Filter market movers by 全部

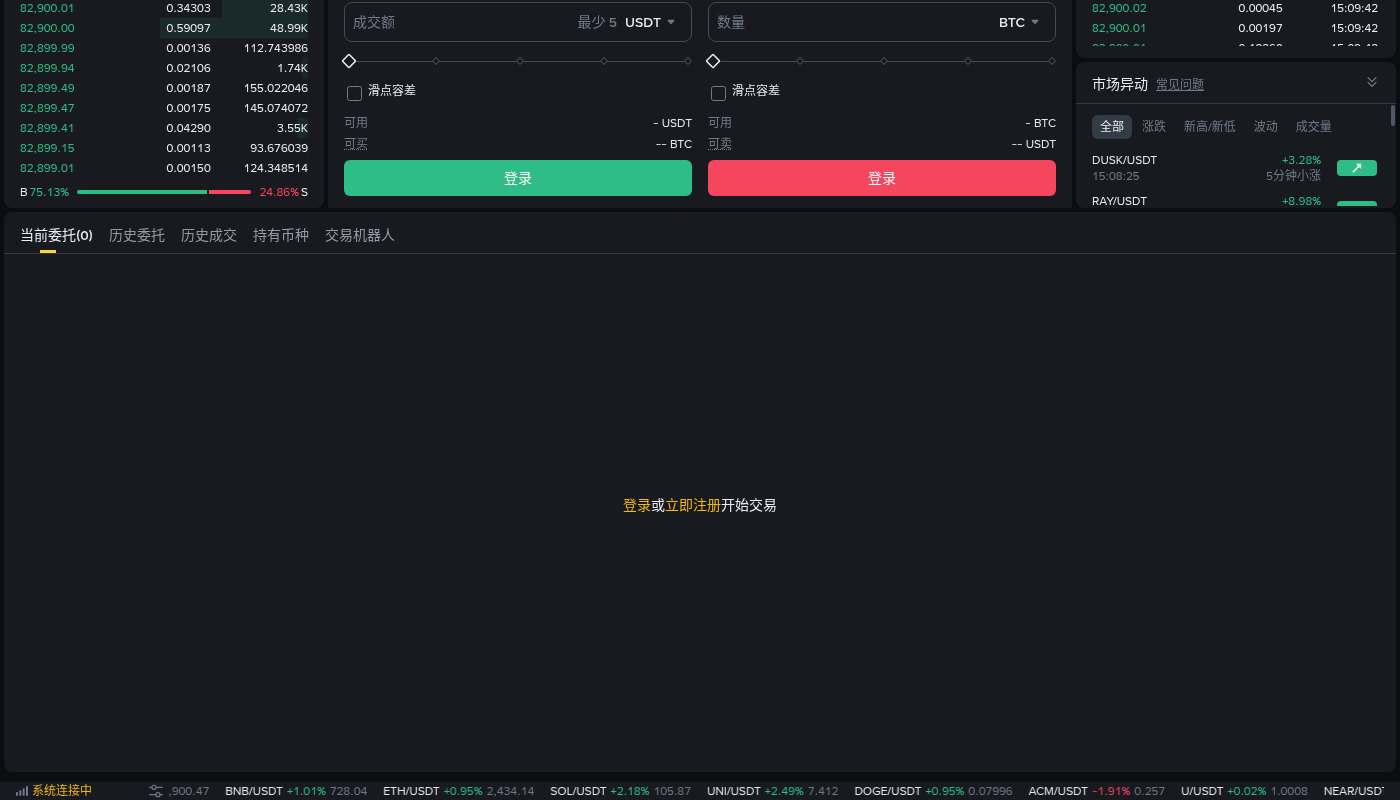click(1112, 127)
